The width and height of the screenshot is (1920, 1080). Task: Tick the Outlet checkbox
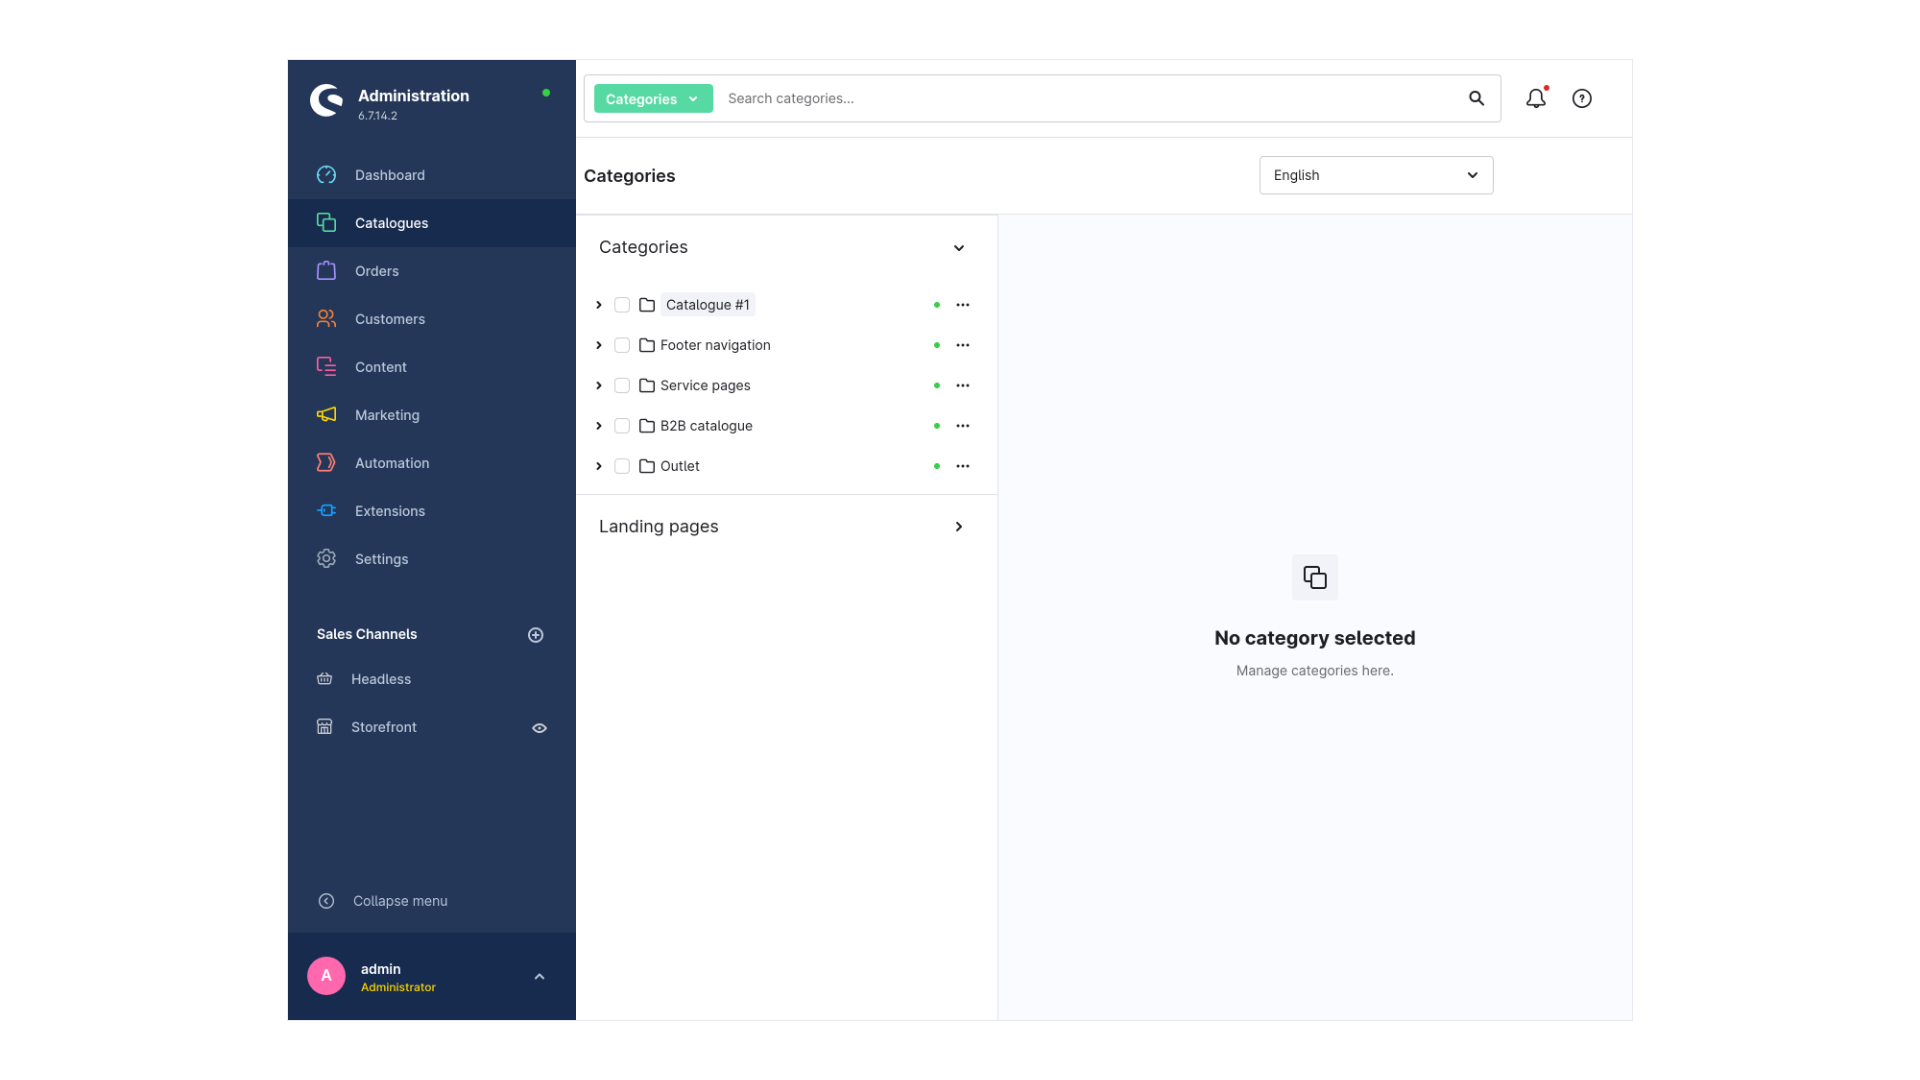(x=622, y=466)
